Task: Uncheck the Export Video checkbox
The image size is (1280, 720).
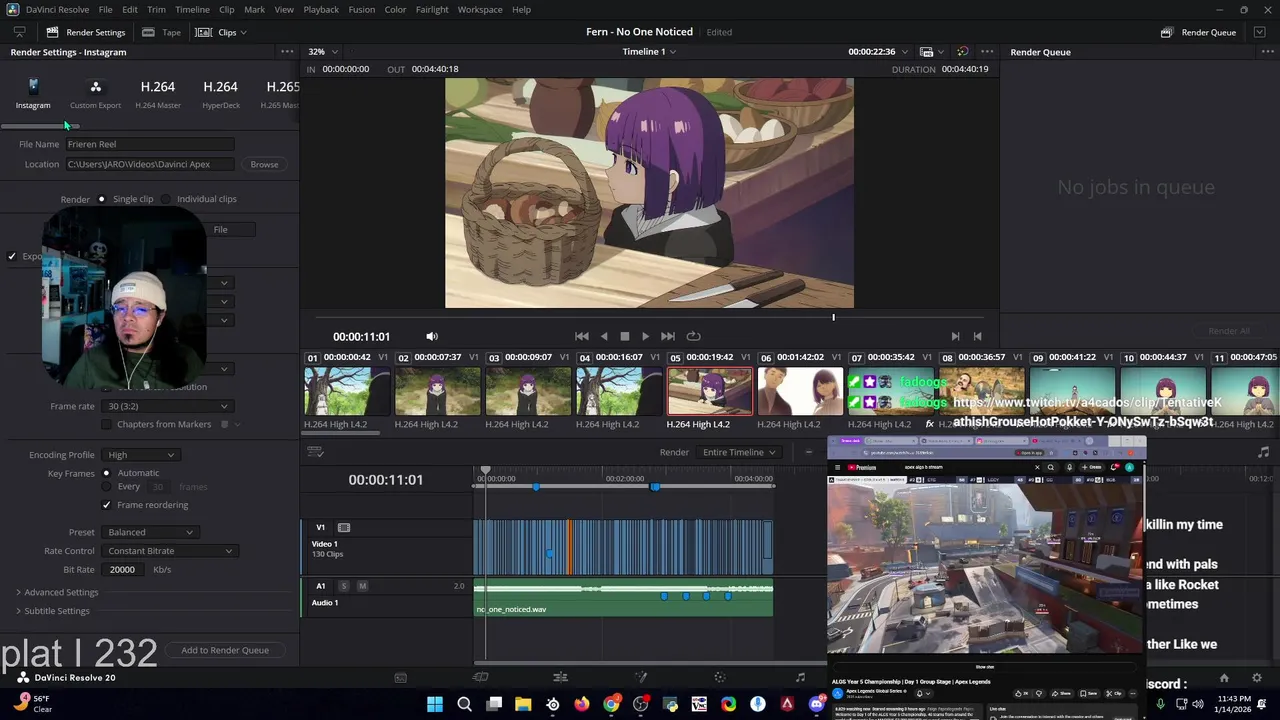Action: point(12,256)
